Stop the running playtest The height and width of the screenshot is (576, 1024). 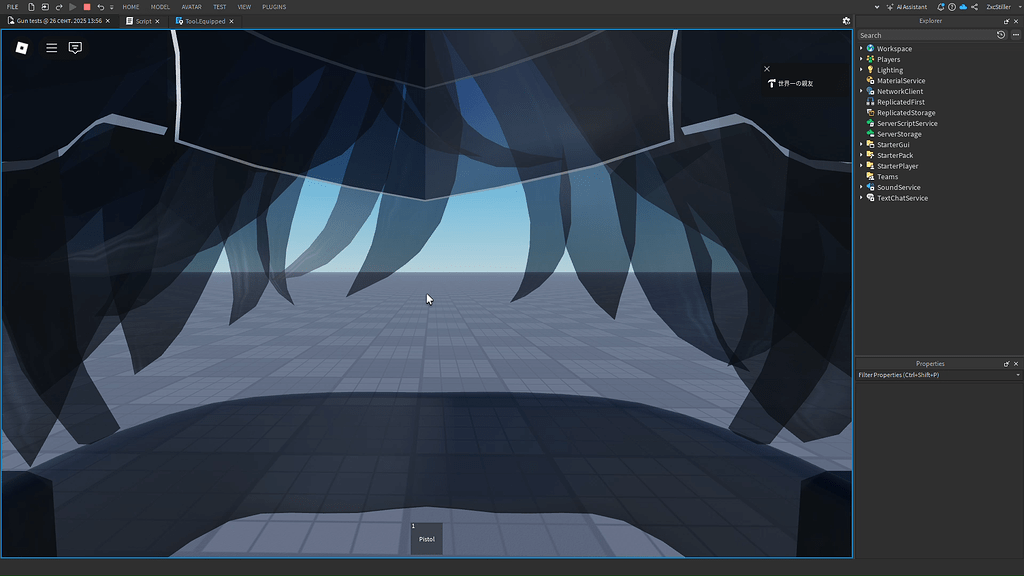coord(87,7)
